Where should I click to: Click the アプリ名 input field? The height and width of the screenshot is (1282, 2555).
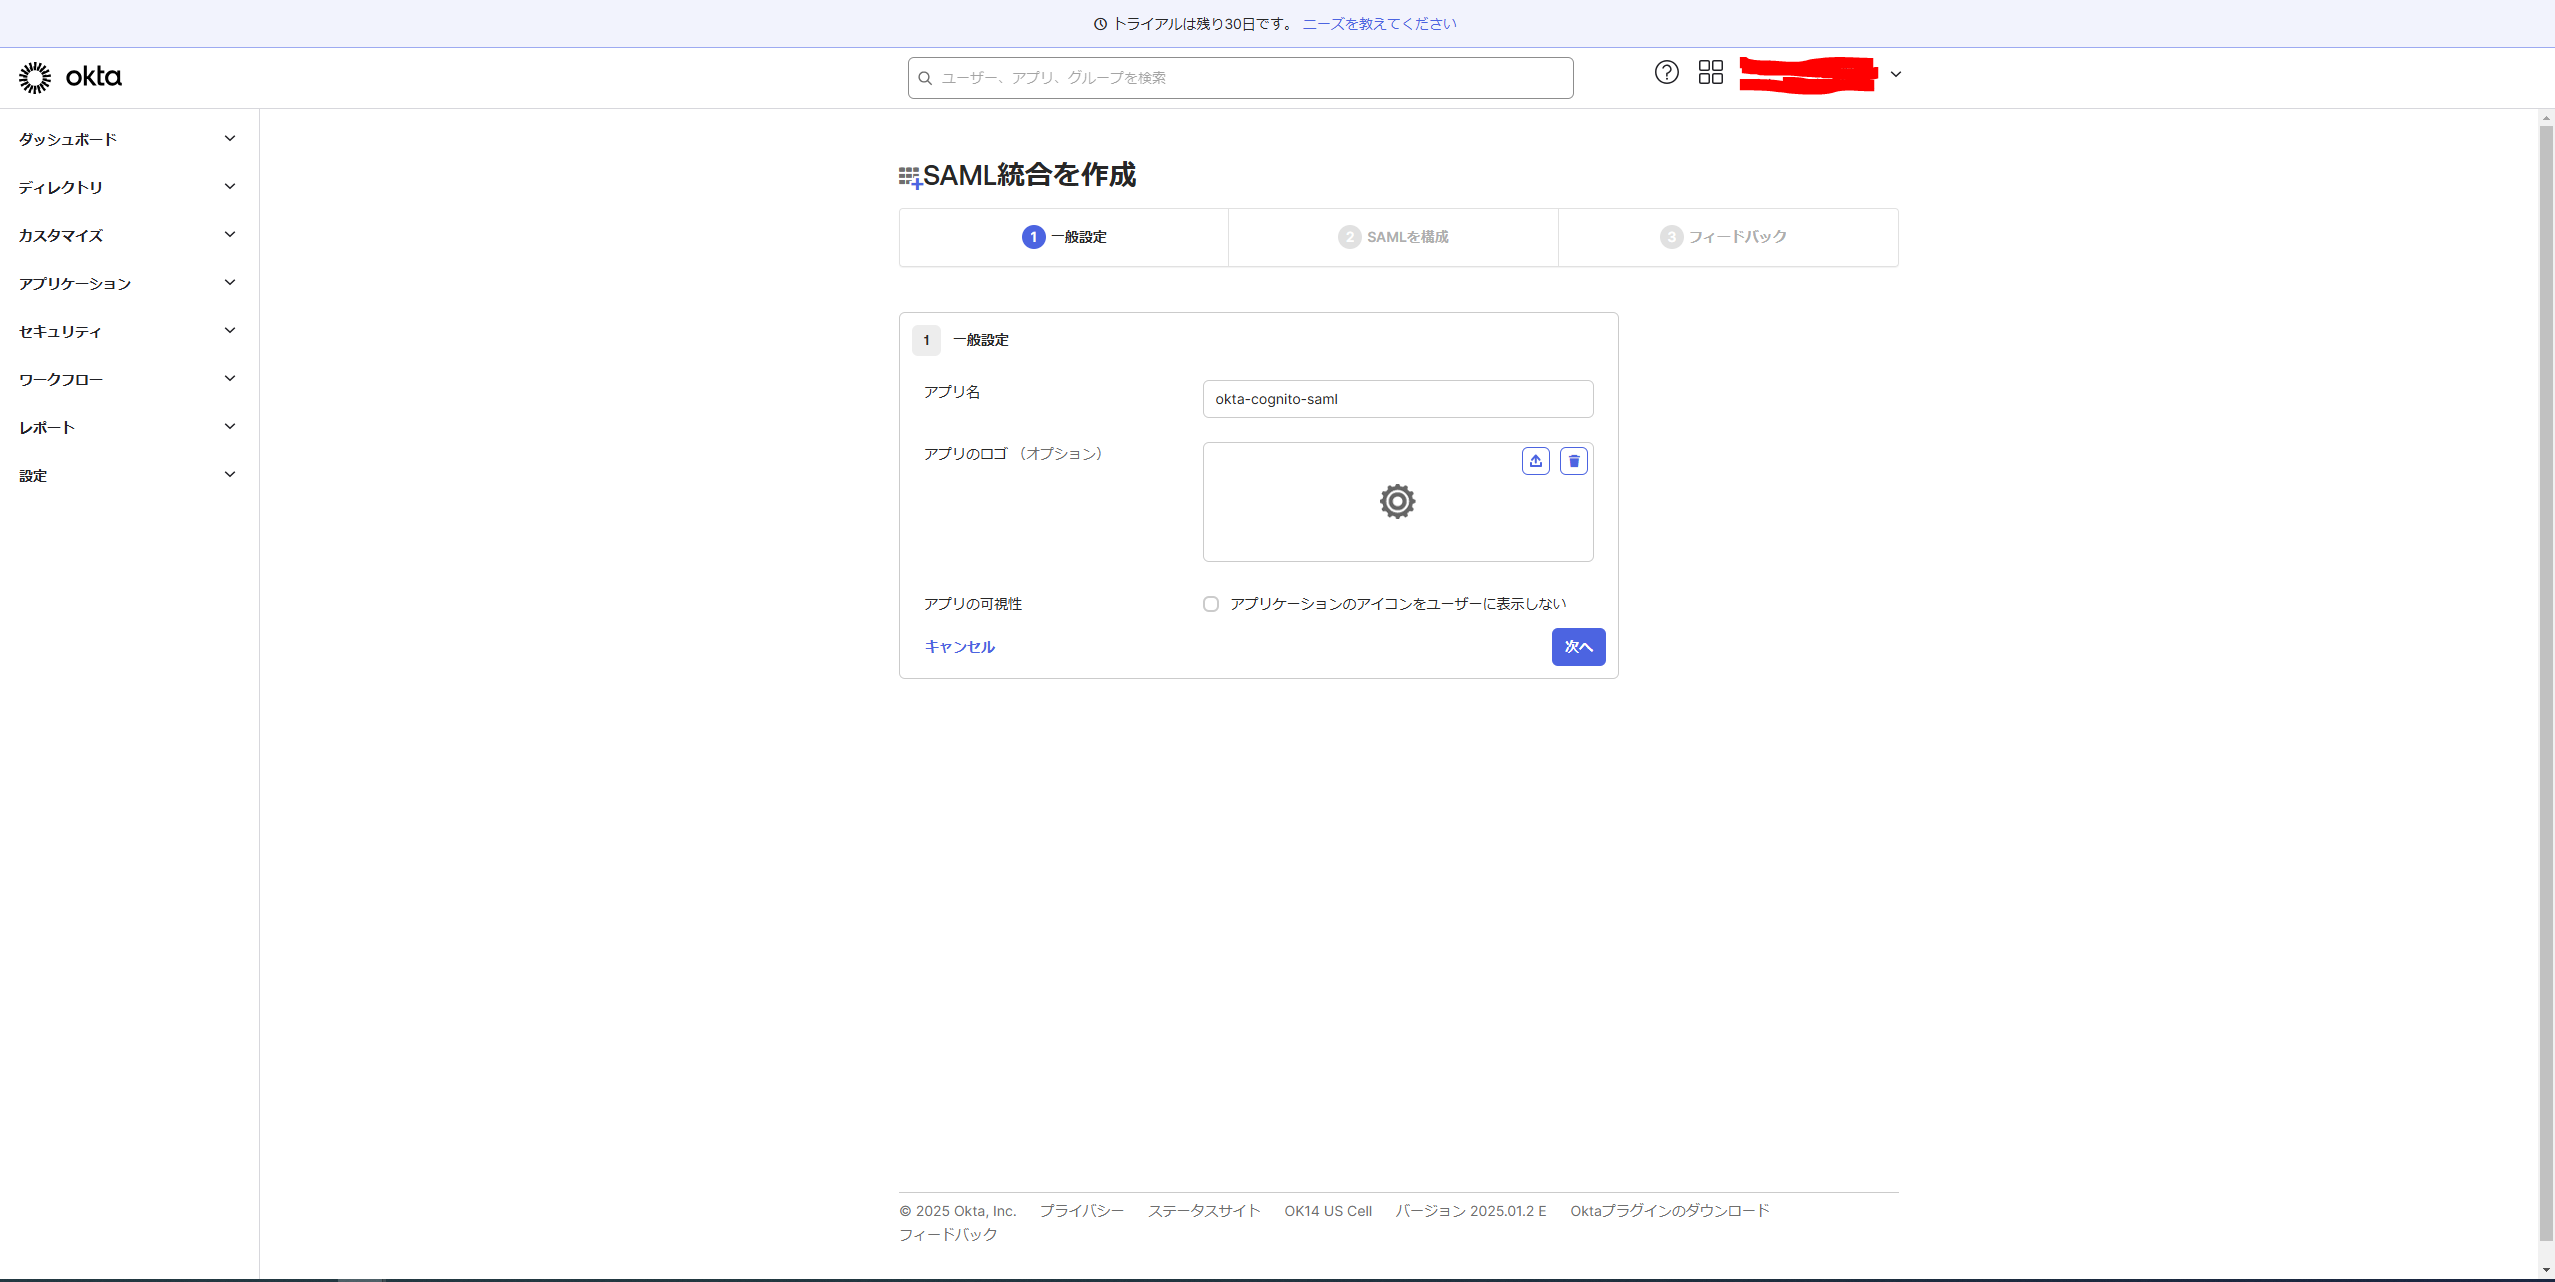click(1397, 399)
